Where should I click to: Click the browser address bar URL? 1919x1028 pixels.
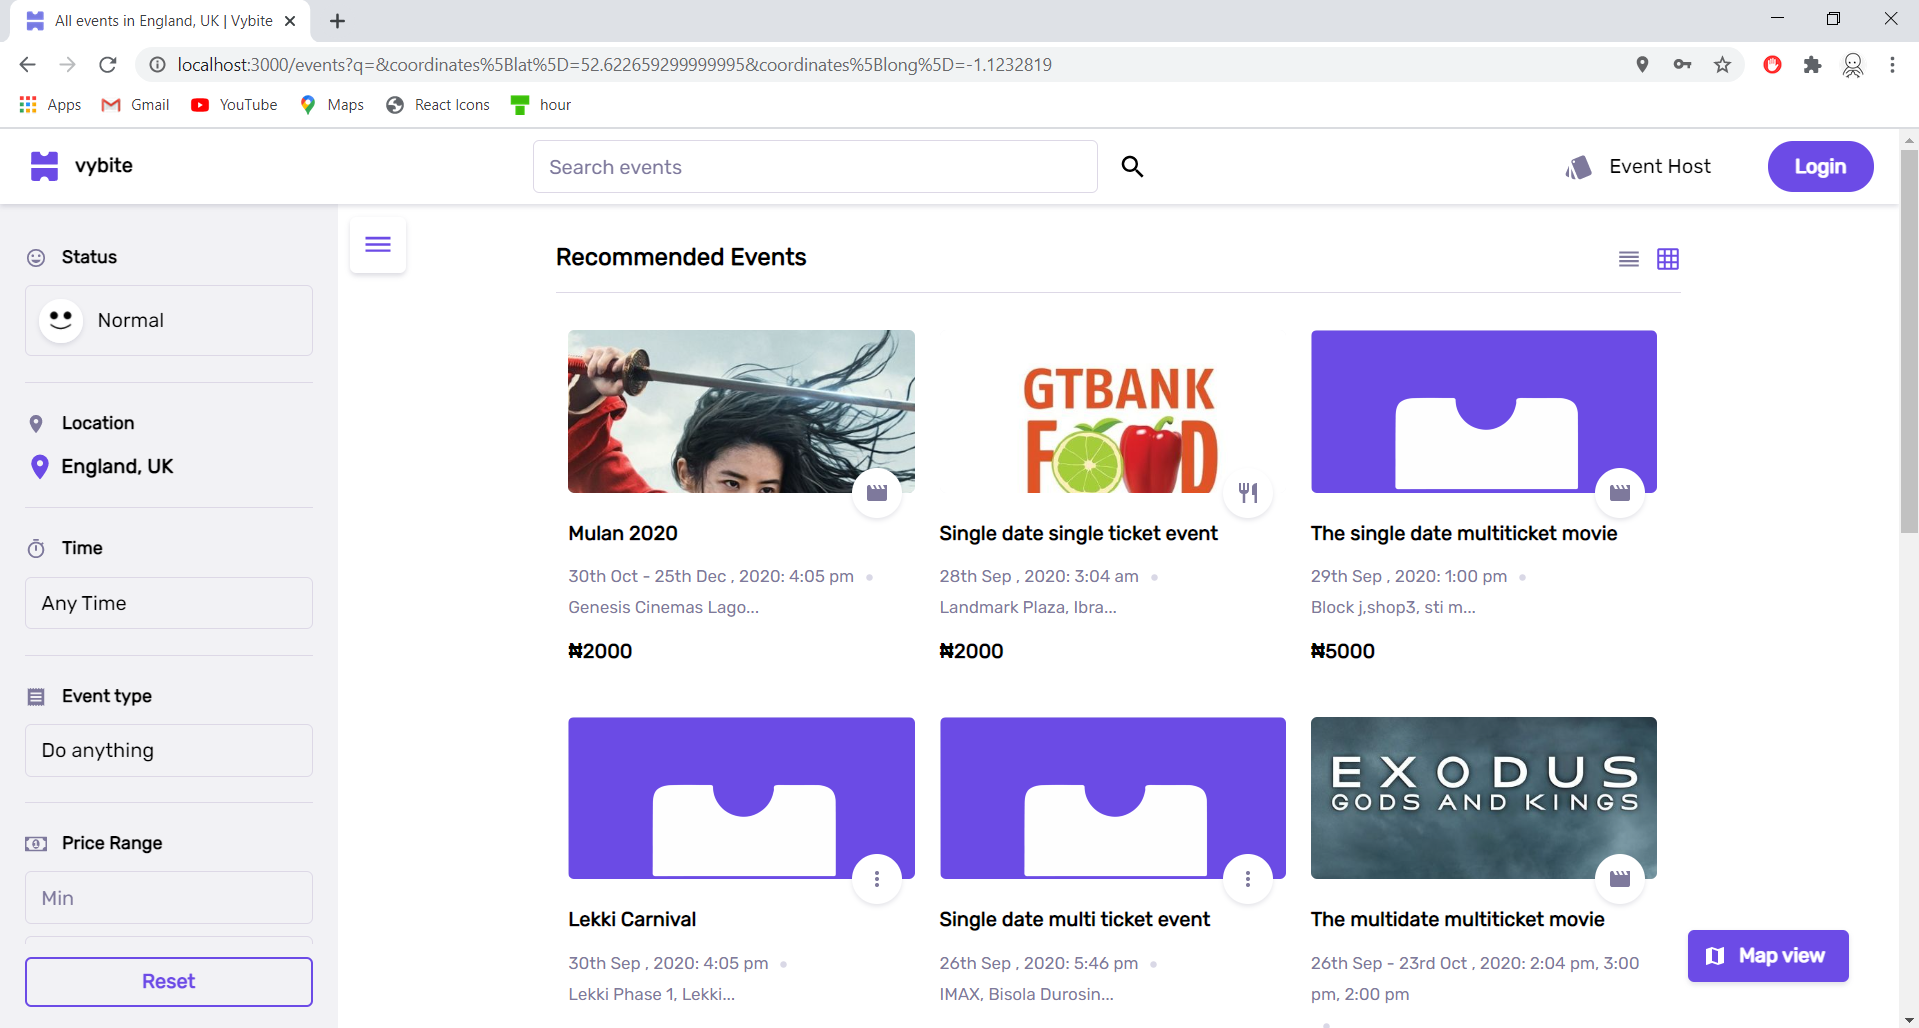click(614, 65)
